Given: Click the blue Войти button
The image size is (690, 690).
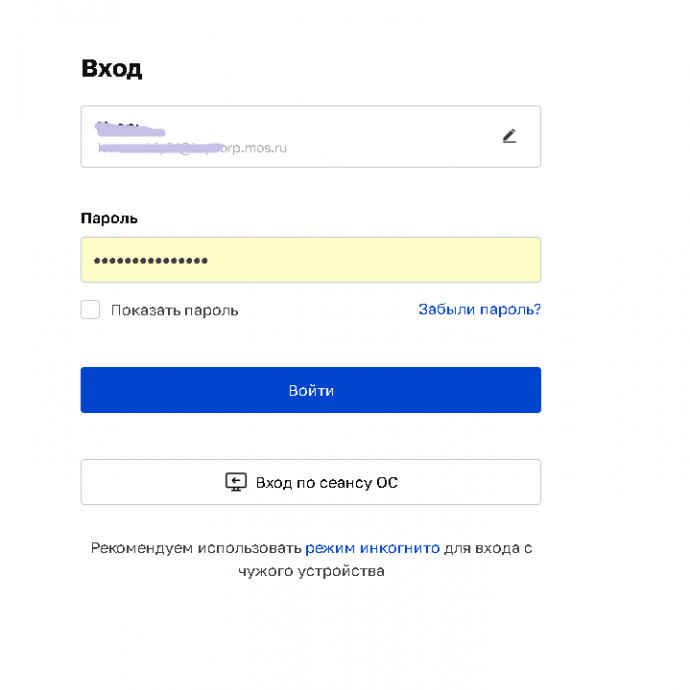Looking at the screenshot, I should pyautogui.click(x=311, y=390).
